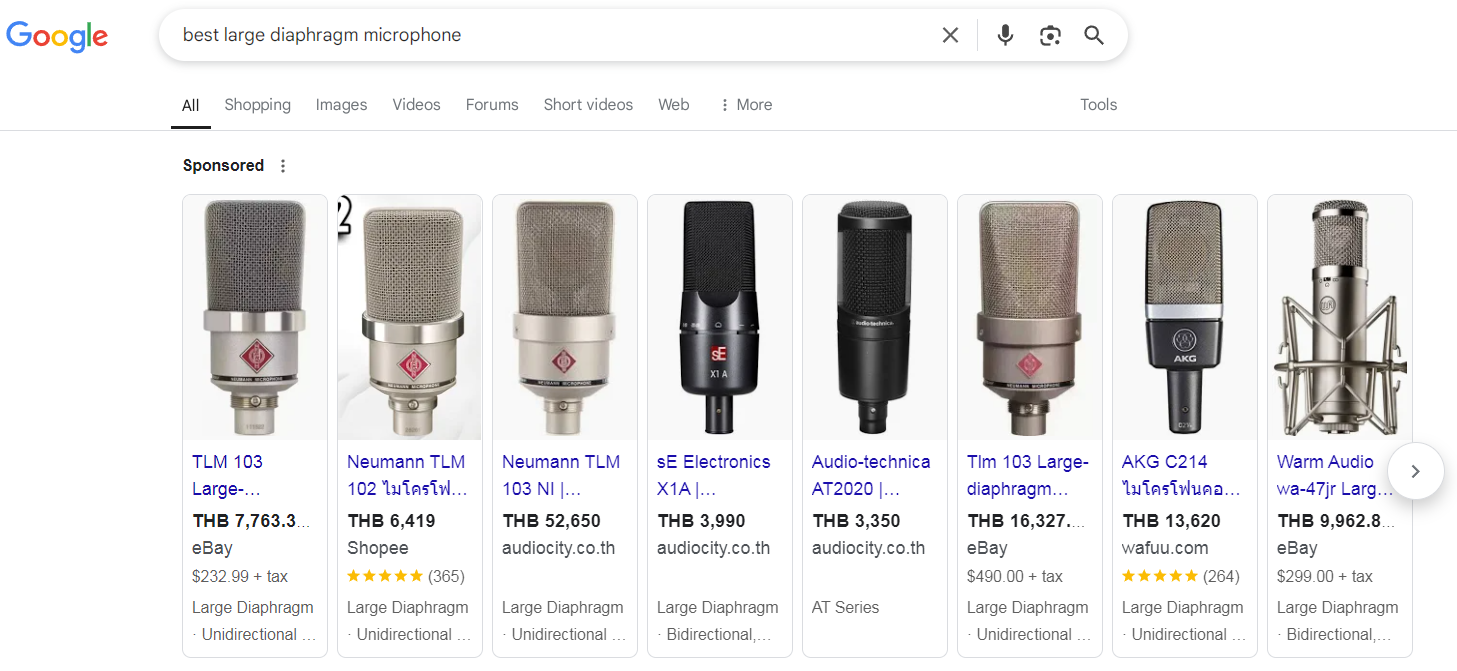Open Audio-technica AT2020 product link
This screenshot has height=671, width=1457.
(871, 475)
